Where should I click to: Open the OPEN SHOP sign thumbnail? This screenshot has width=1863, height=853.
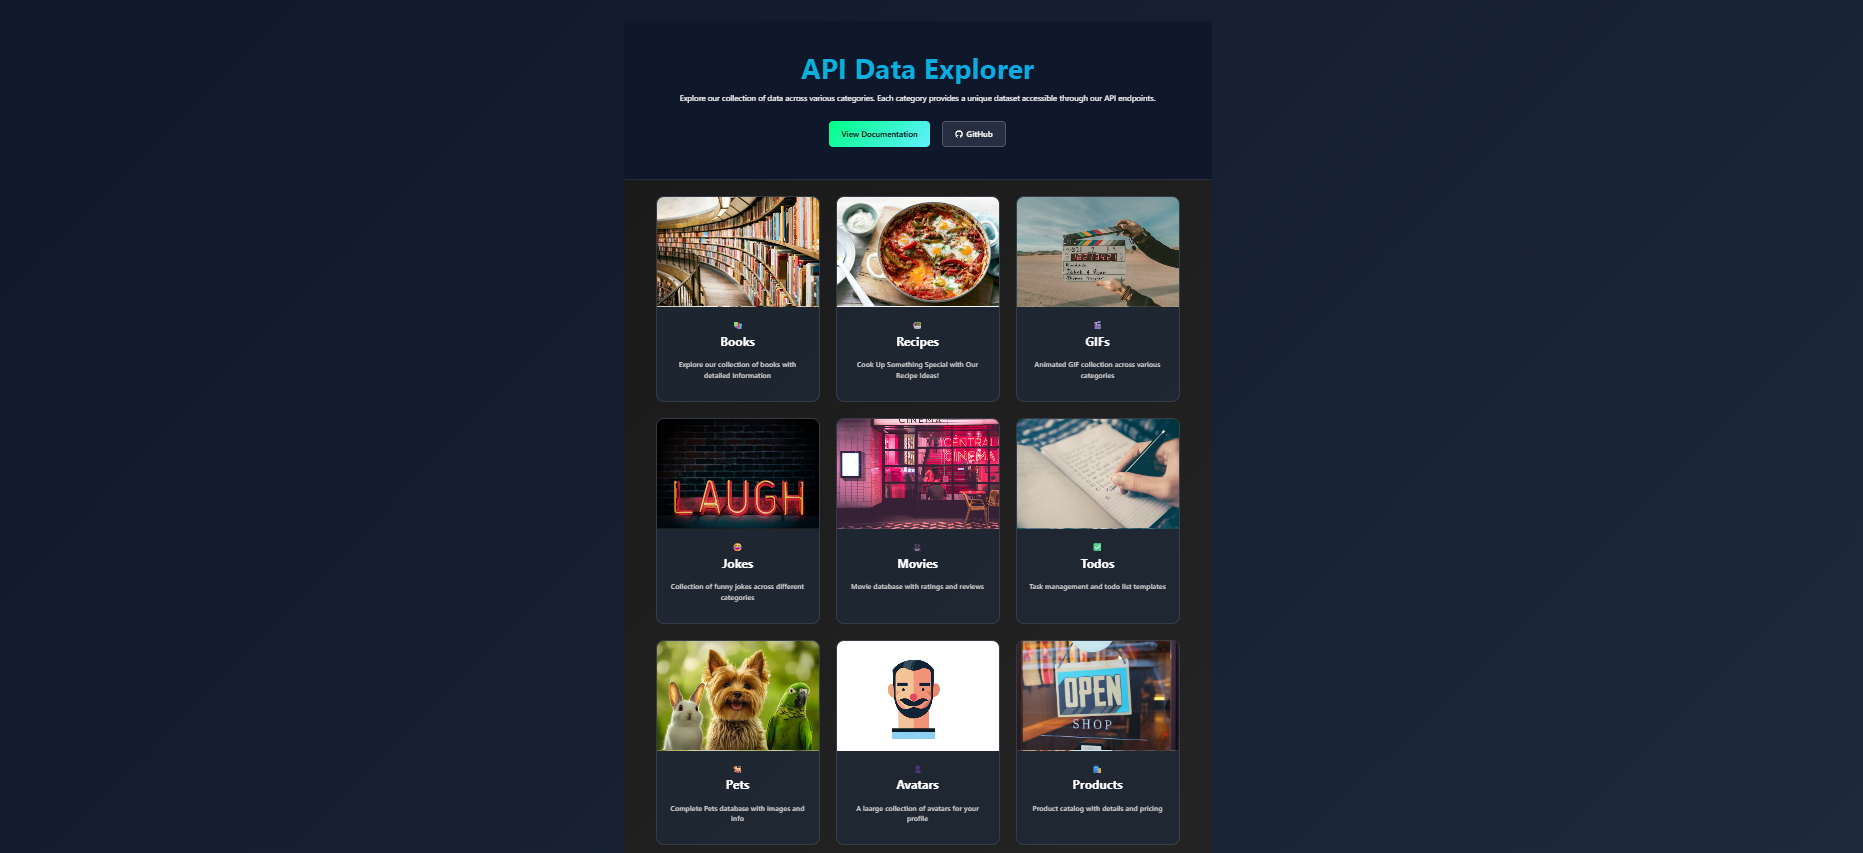click(1098, 696)
